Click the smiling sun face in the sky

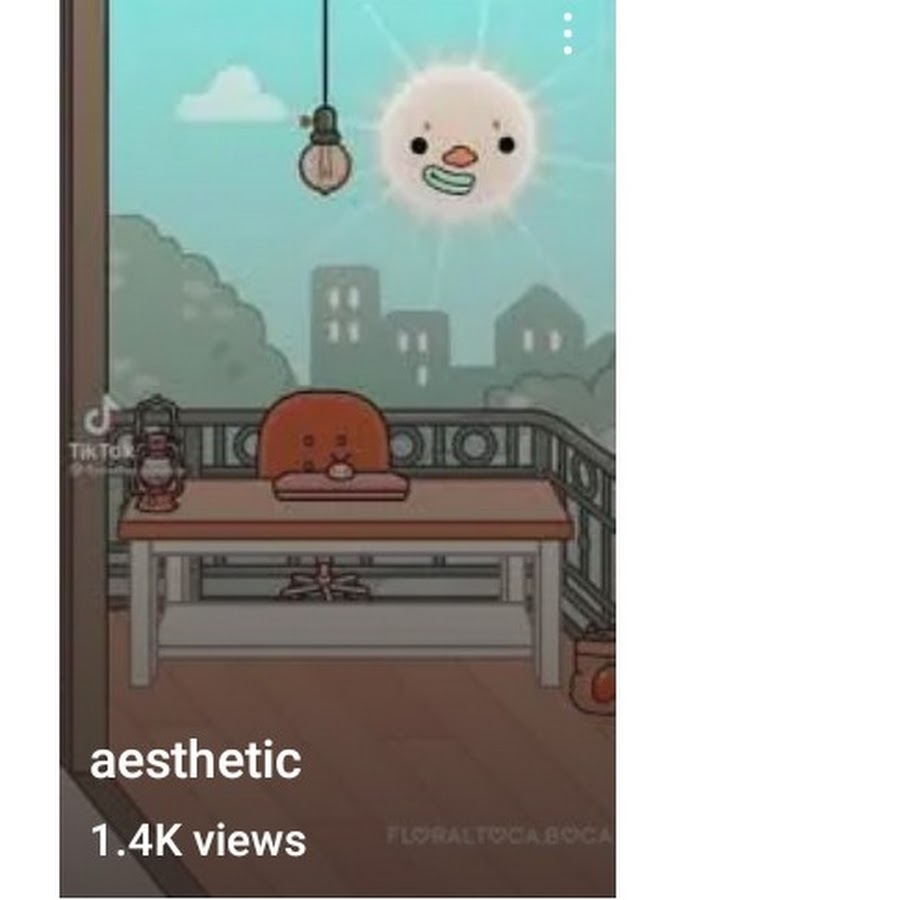457,143
